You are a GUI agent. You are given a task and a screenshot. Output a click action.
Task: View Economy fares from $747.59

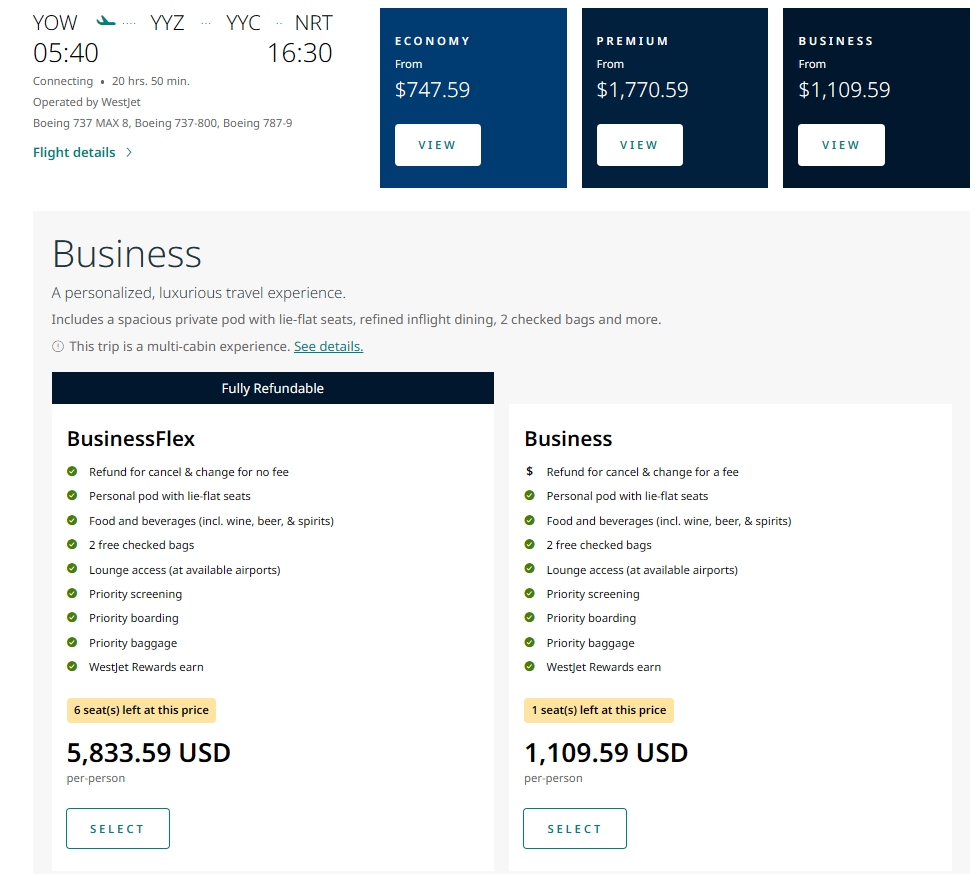point(437,145)
